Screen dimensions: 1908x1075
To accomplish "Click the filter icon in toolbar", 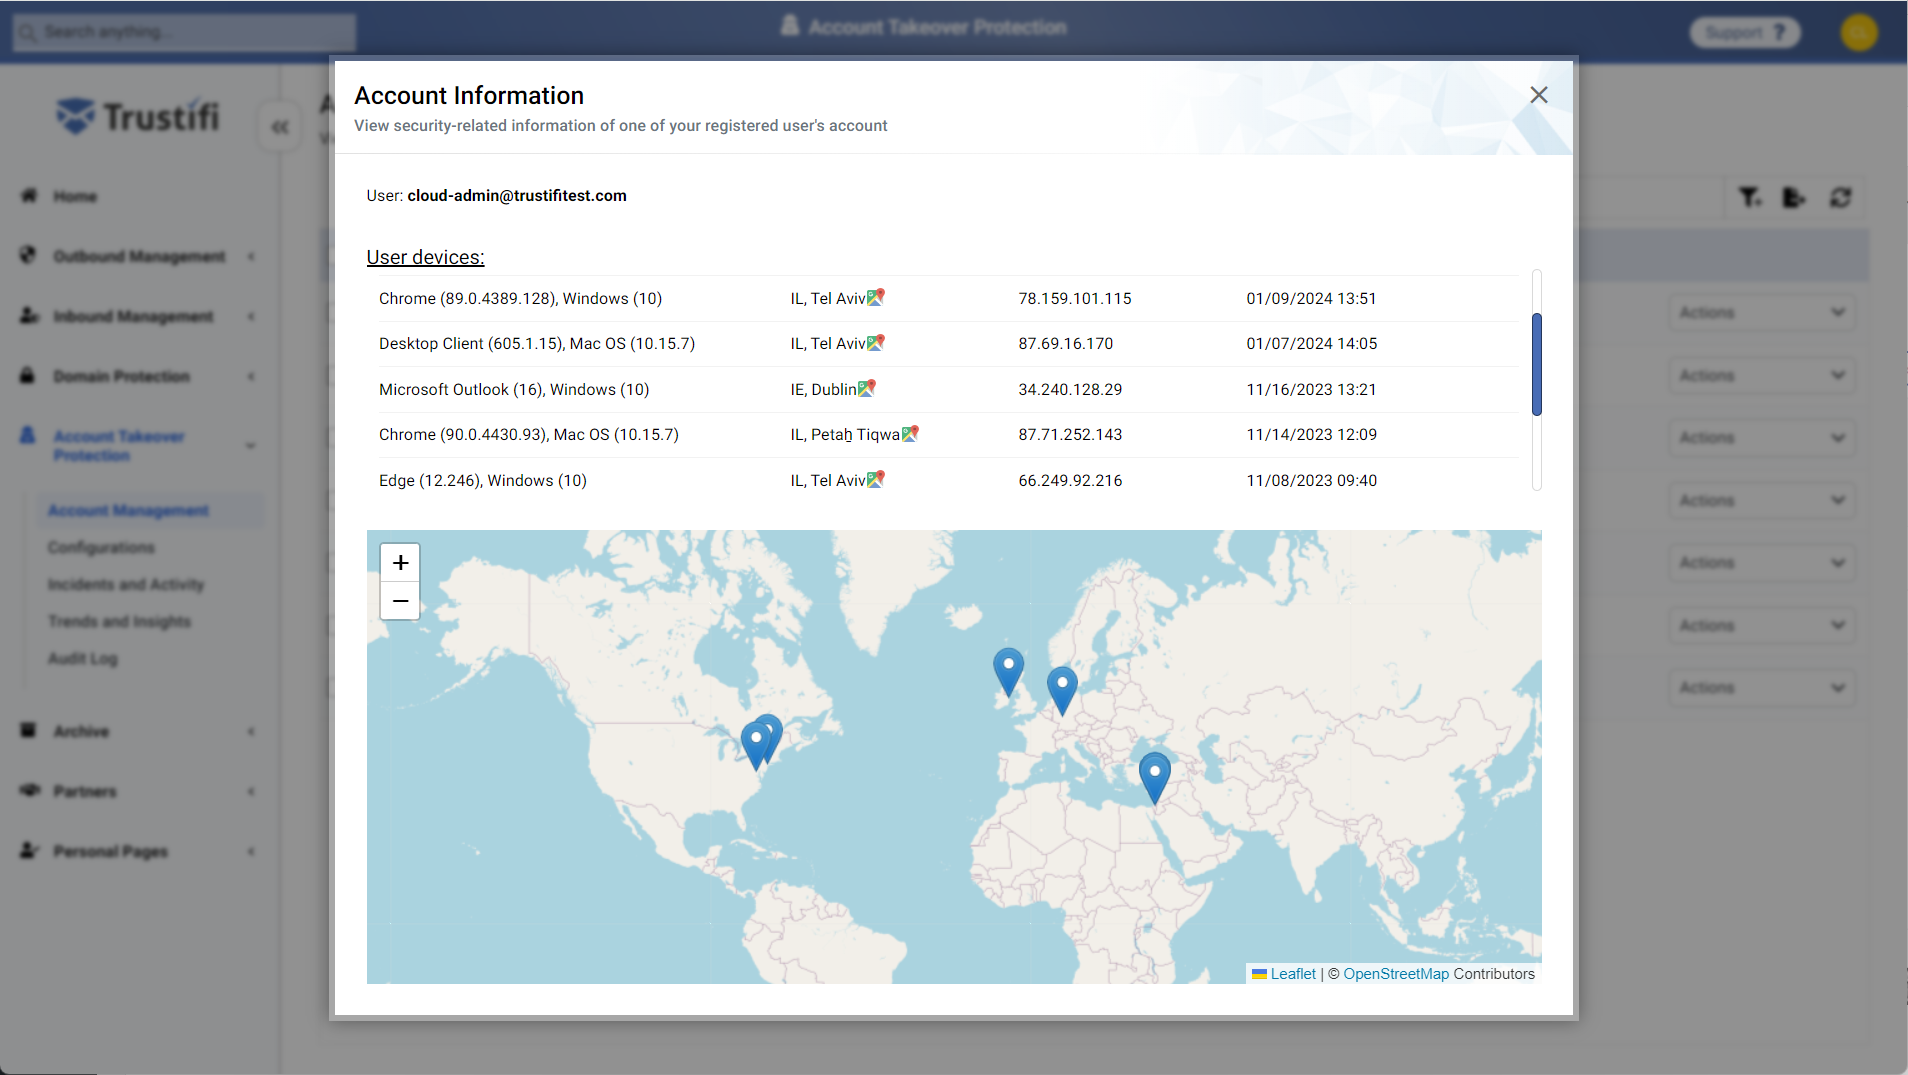I will point(1750,198).
